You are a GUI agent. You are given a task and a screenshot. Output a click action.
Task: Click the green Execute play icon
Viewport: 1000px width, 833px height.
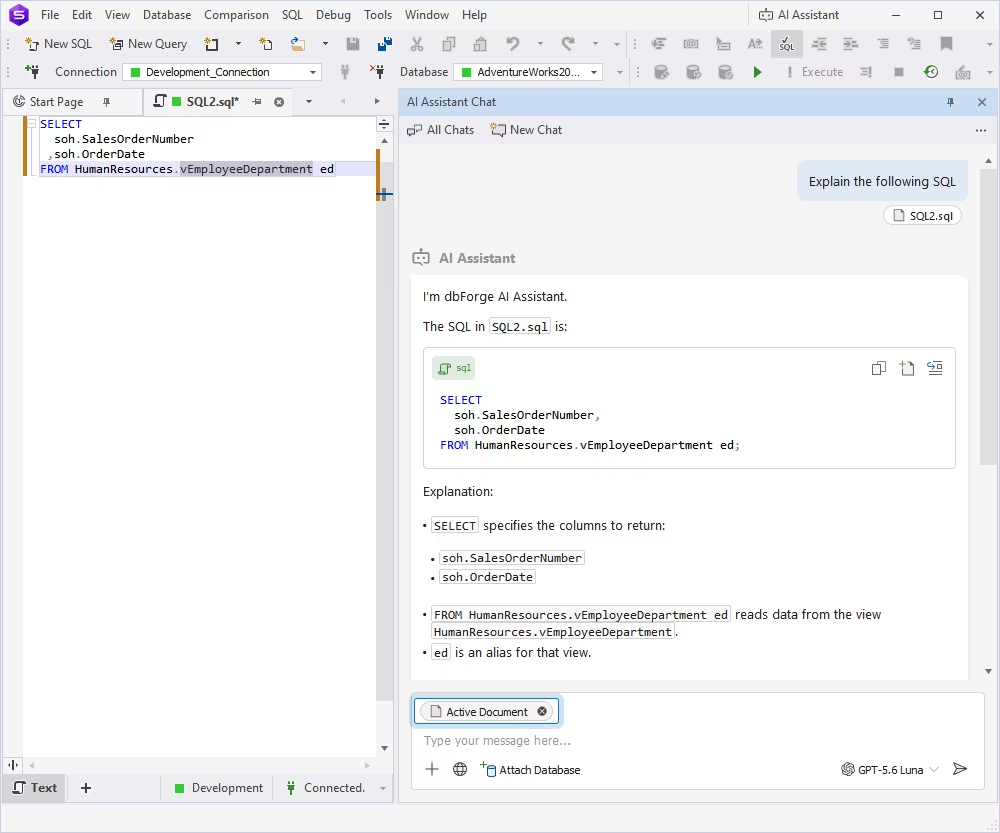click(757, 72)
